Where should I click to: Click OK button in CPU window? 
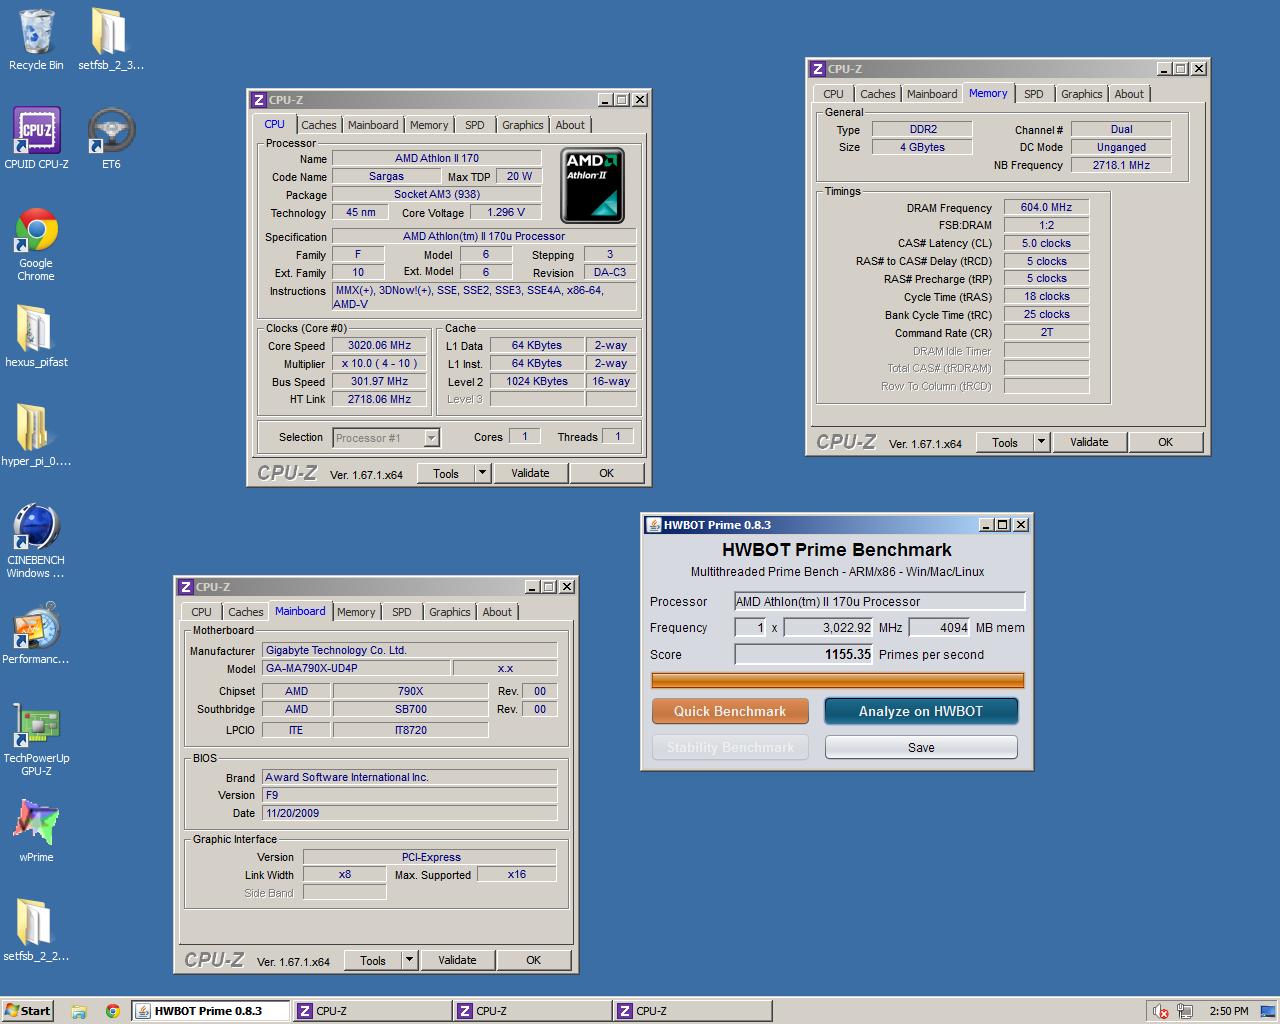[606, 473]
